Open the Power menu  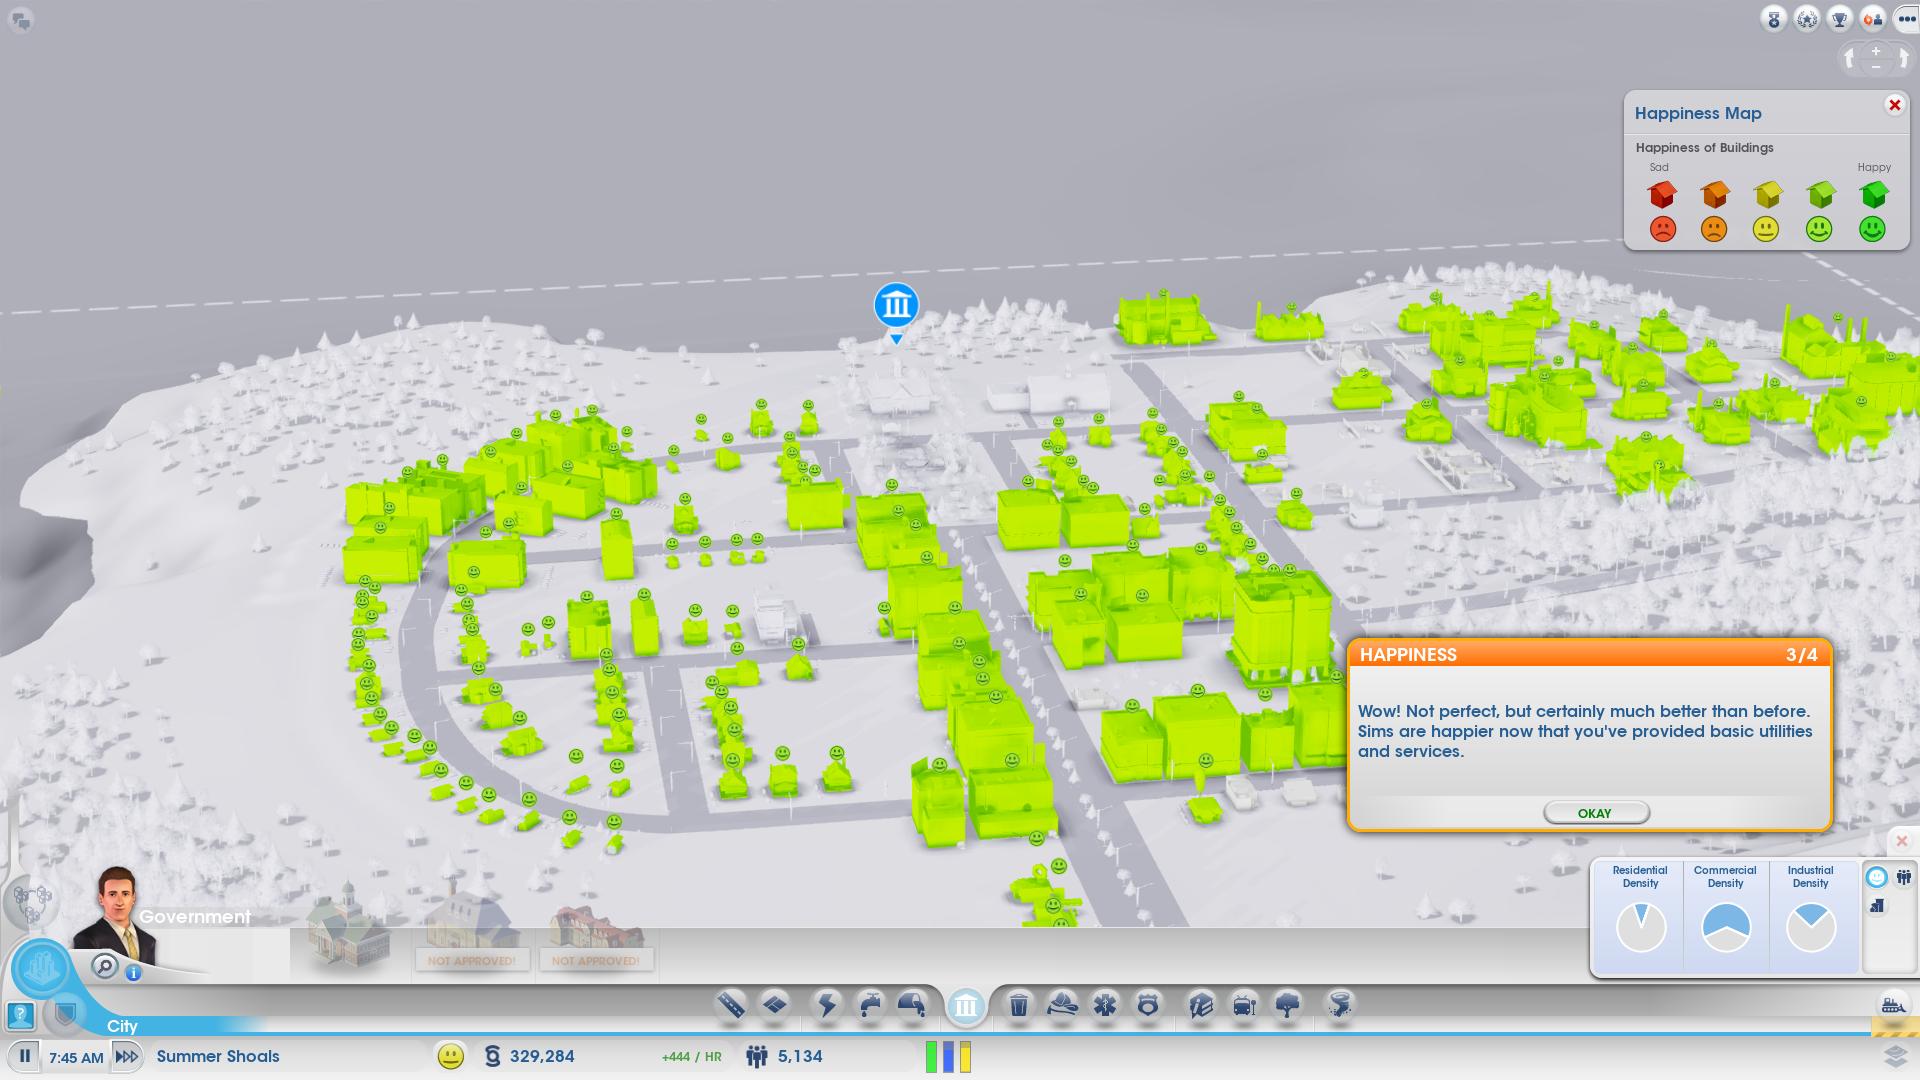827,1004
